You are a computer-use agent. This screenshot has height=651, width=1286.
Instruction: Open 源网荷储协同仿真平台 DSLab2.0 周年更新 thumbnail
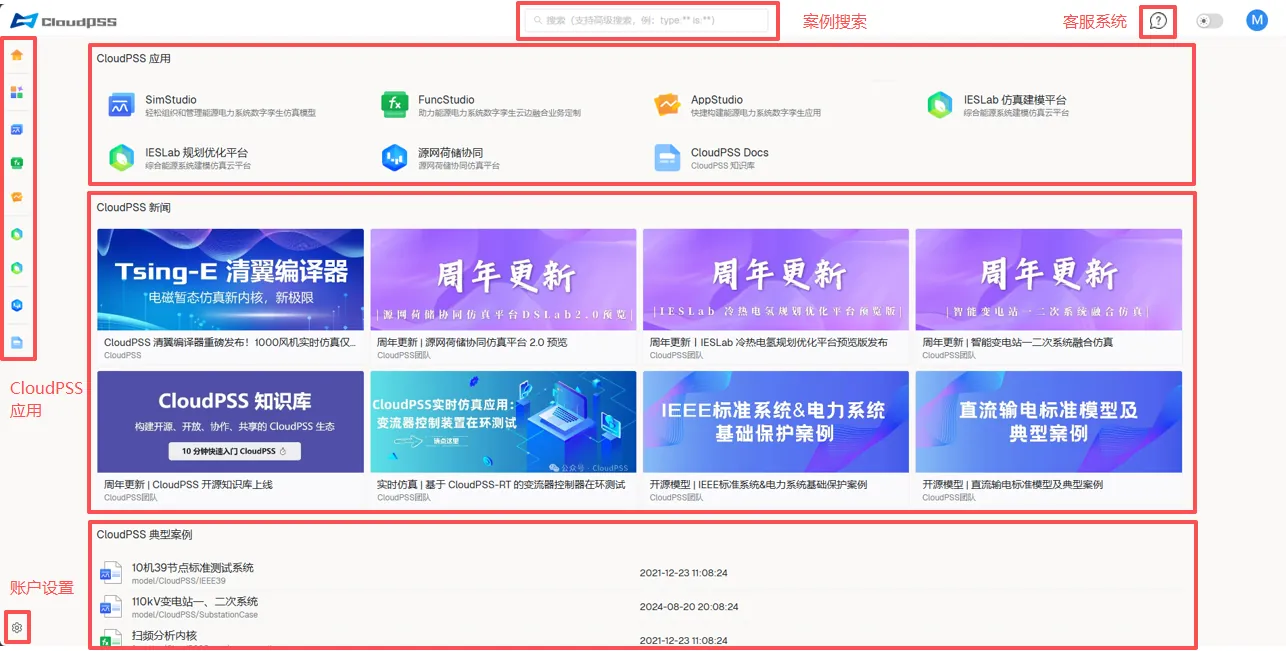(503, 279)
